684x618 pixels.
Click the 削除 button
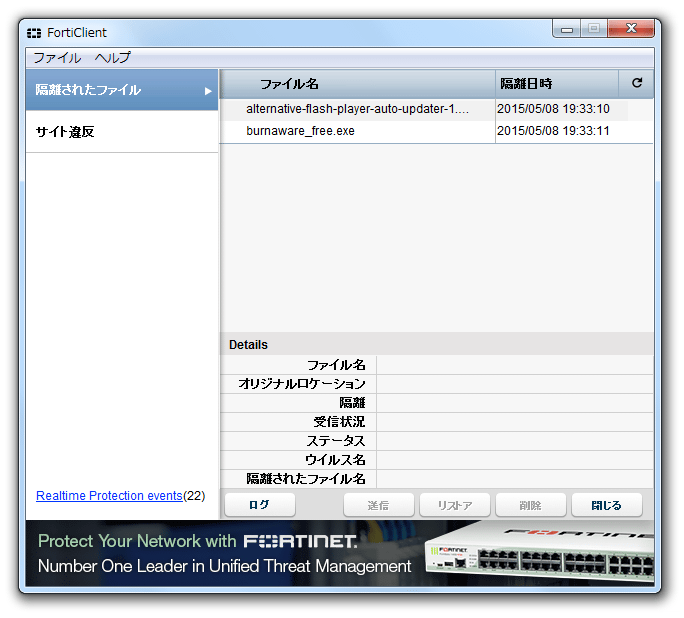point(530,505)
